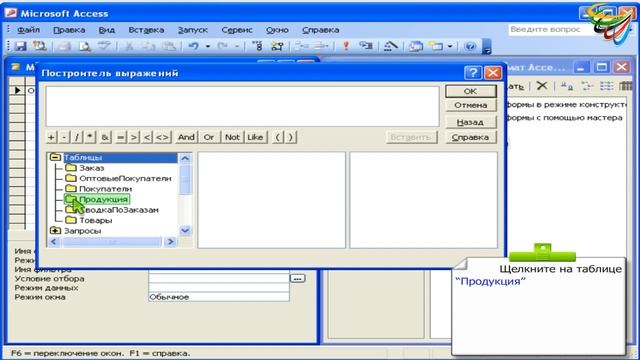Expand the Запросы tree node
The height and width of the screenshot is (360, 640).
[55, 231]
